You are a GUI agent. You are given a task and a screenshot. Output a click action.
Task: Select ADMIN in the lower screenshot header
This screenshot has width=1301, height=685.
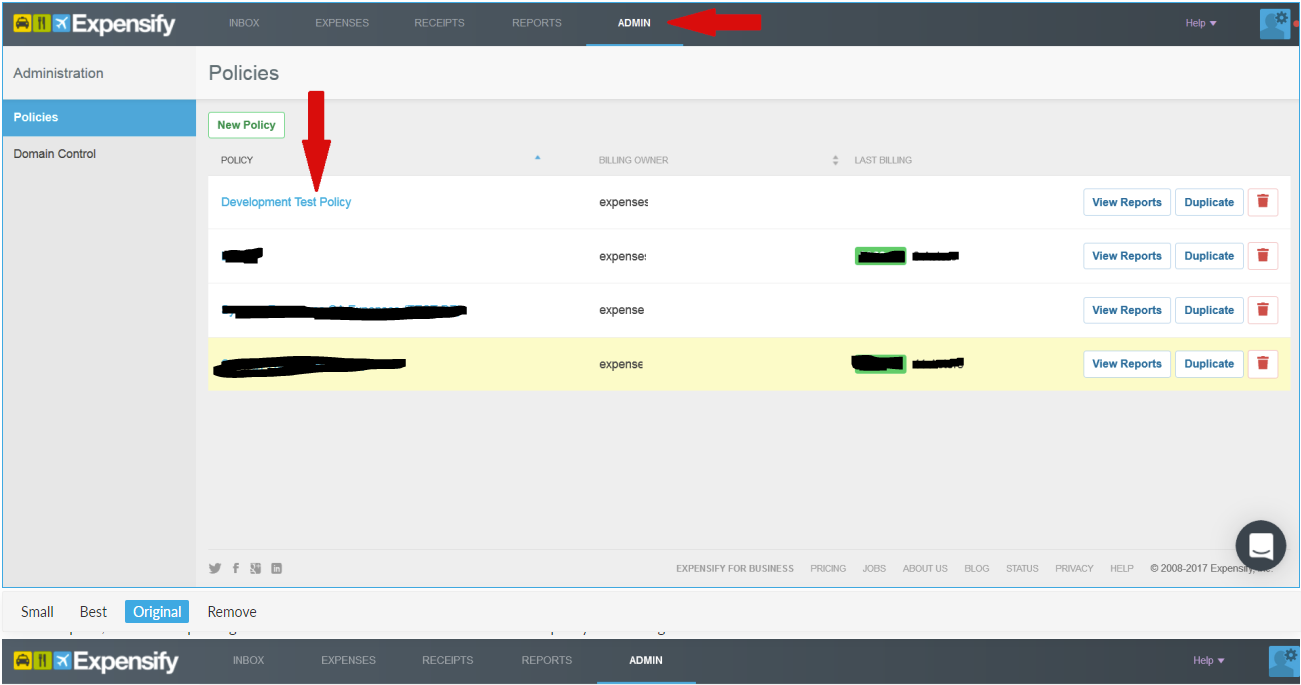click(646, 660)
